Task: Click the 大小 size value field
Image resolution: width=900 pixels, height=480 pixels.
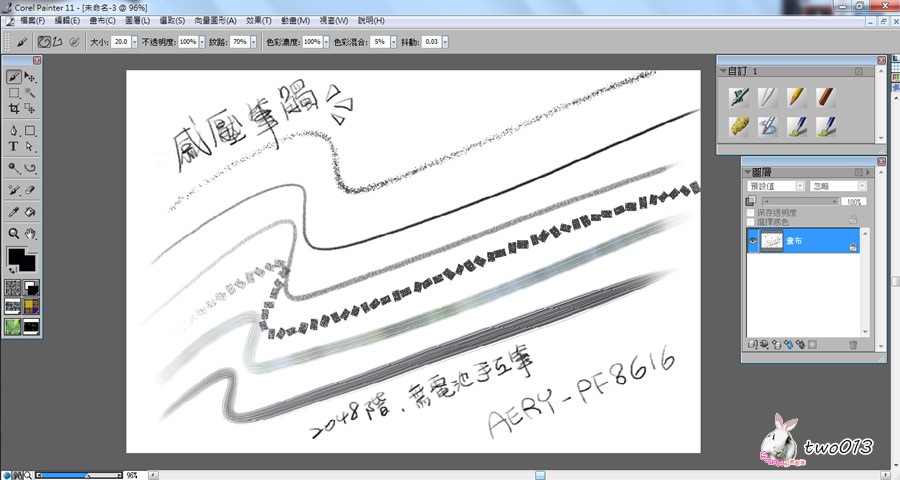Action: [121, 42]
